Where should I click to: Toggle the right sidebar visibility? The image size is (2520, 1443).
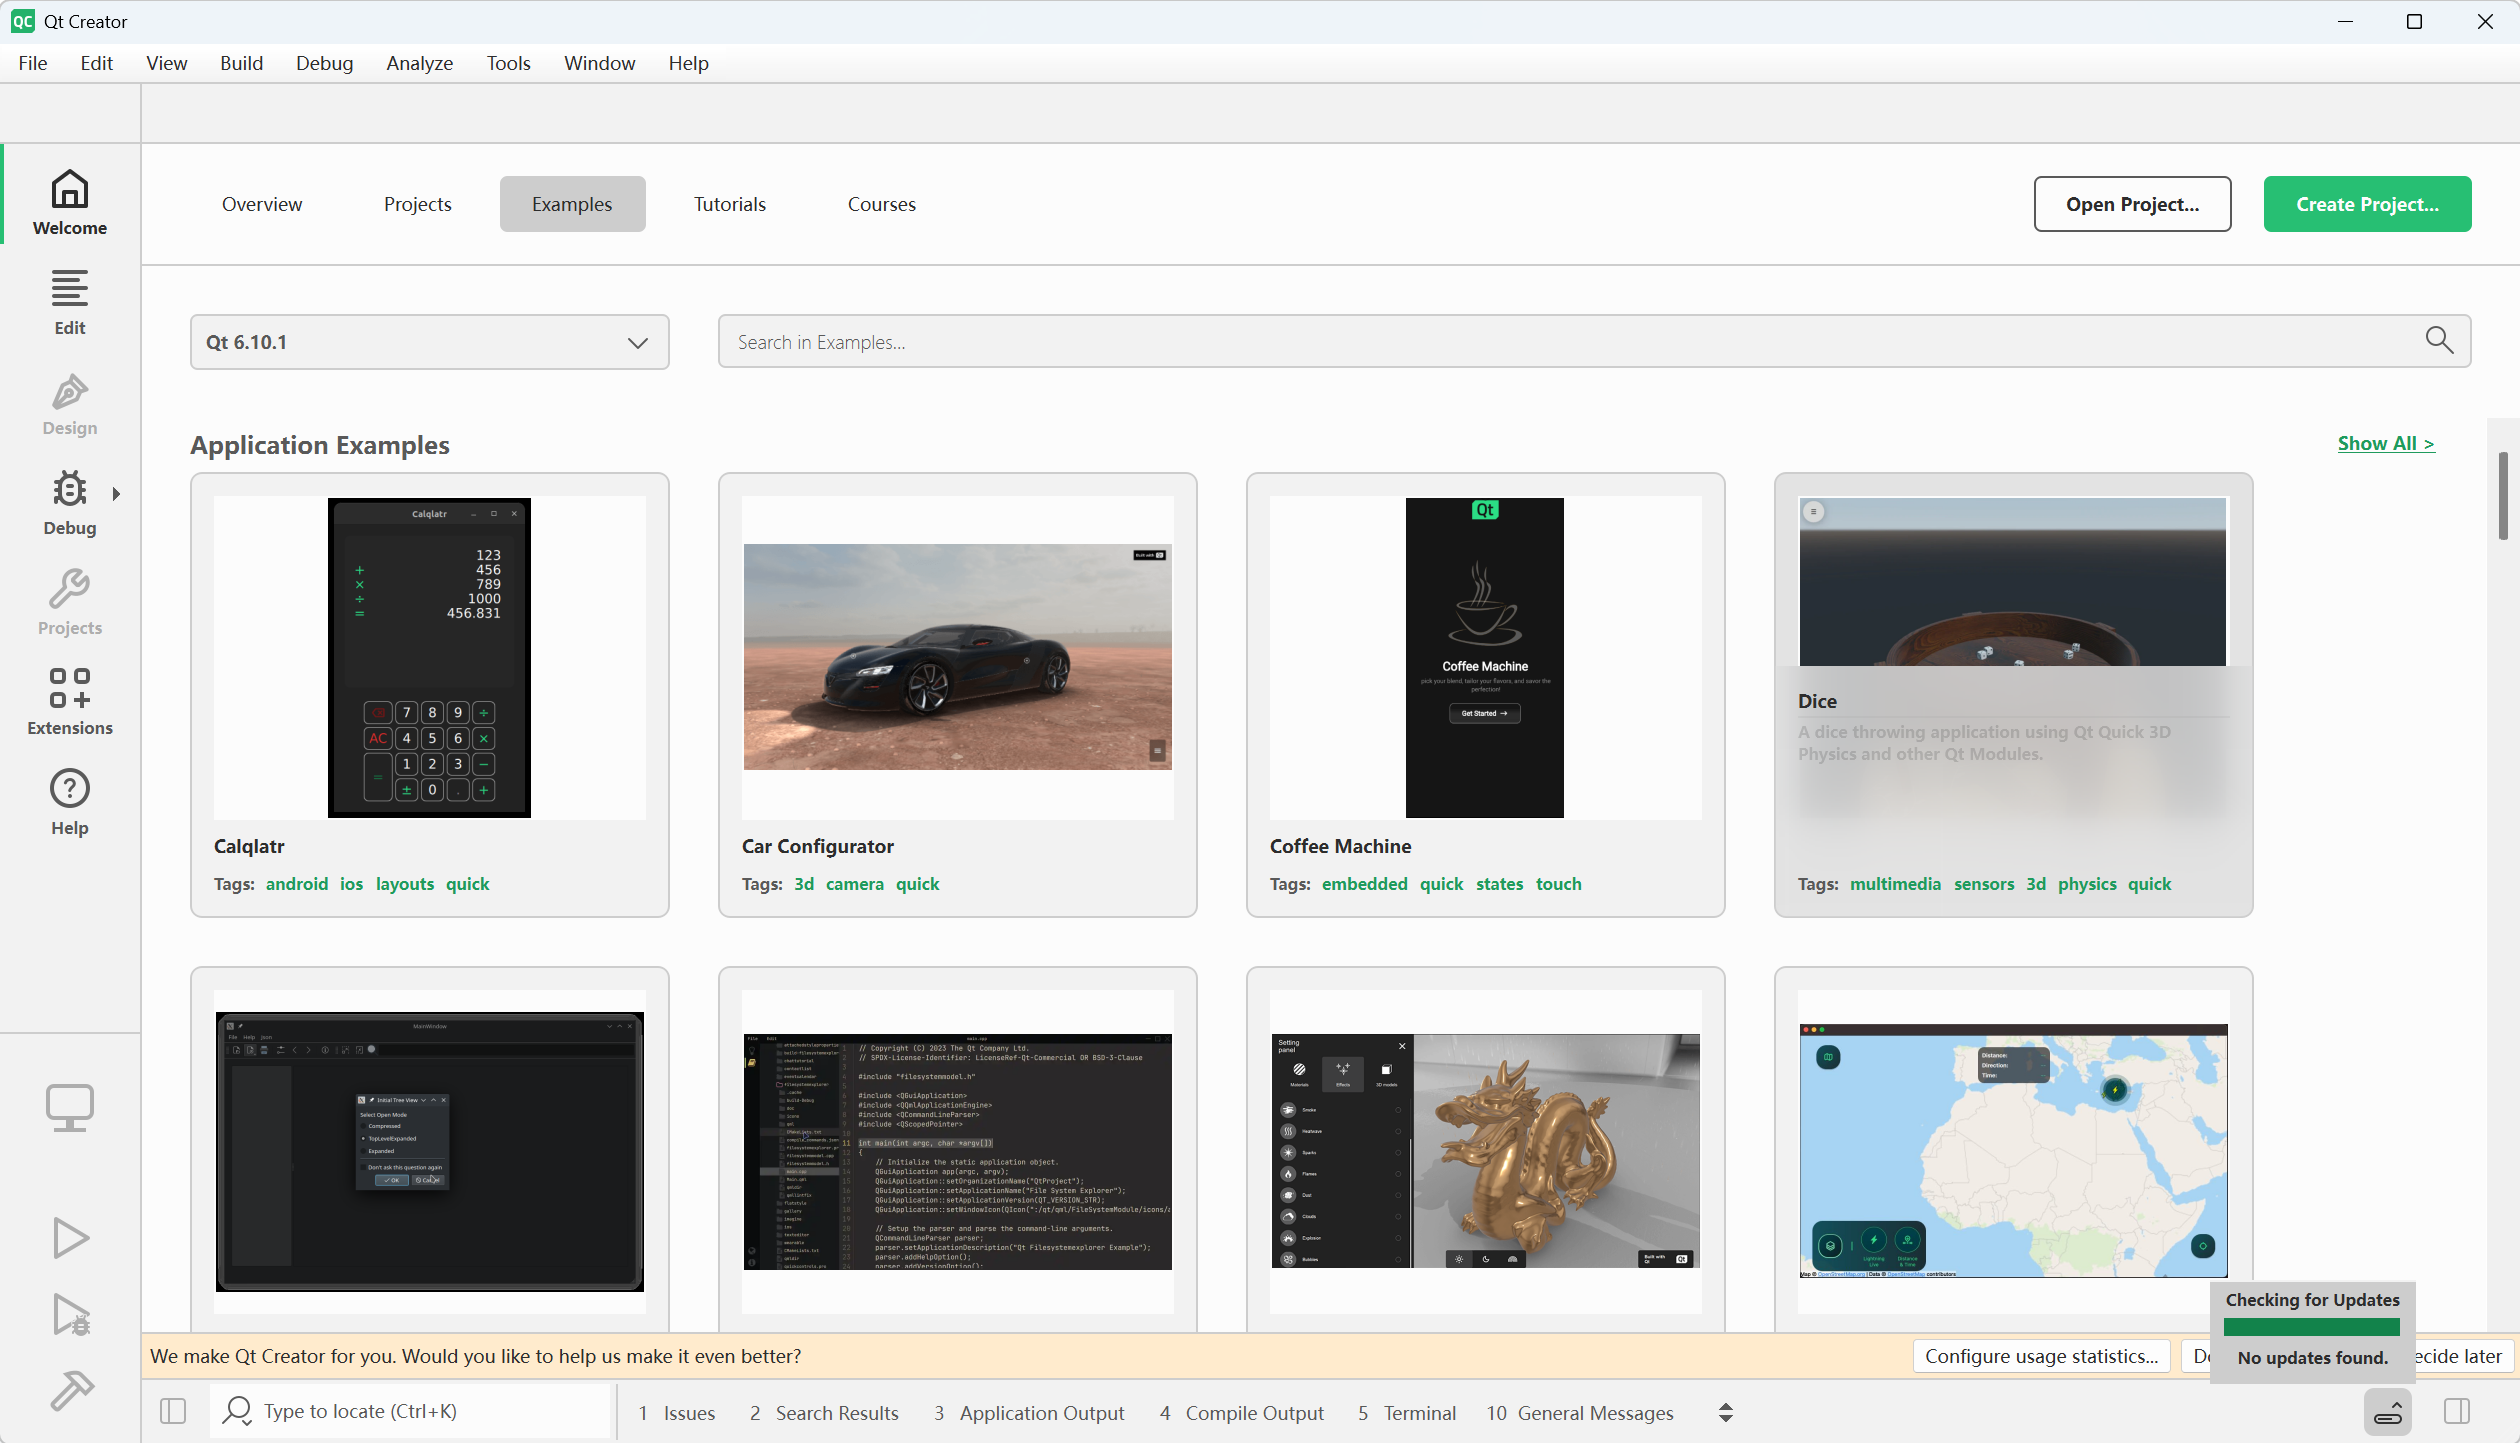click(2456, 1411)
